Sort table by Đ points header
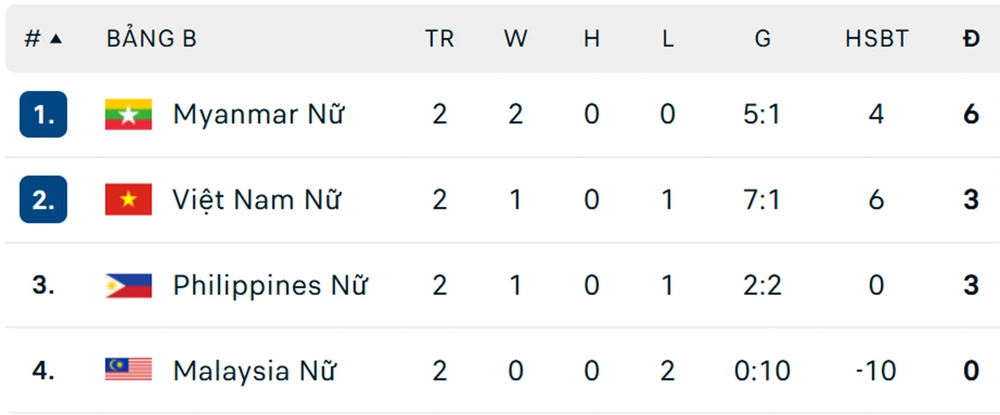 pos(971,39)
